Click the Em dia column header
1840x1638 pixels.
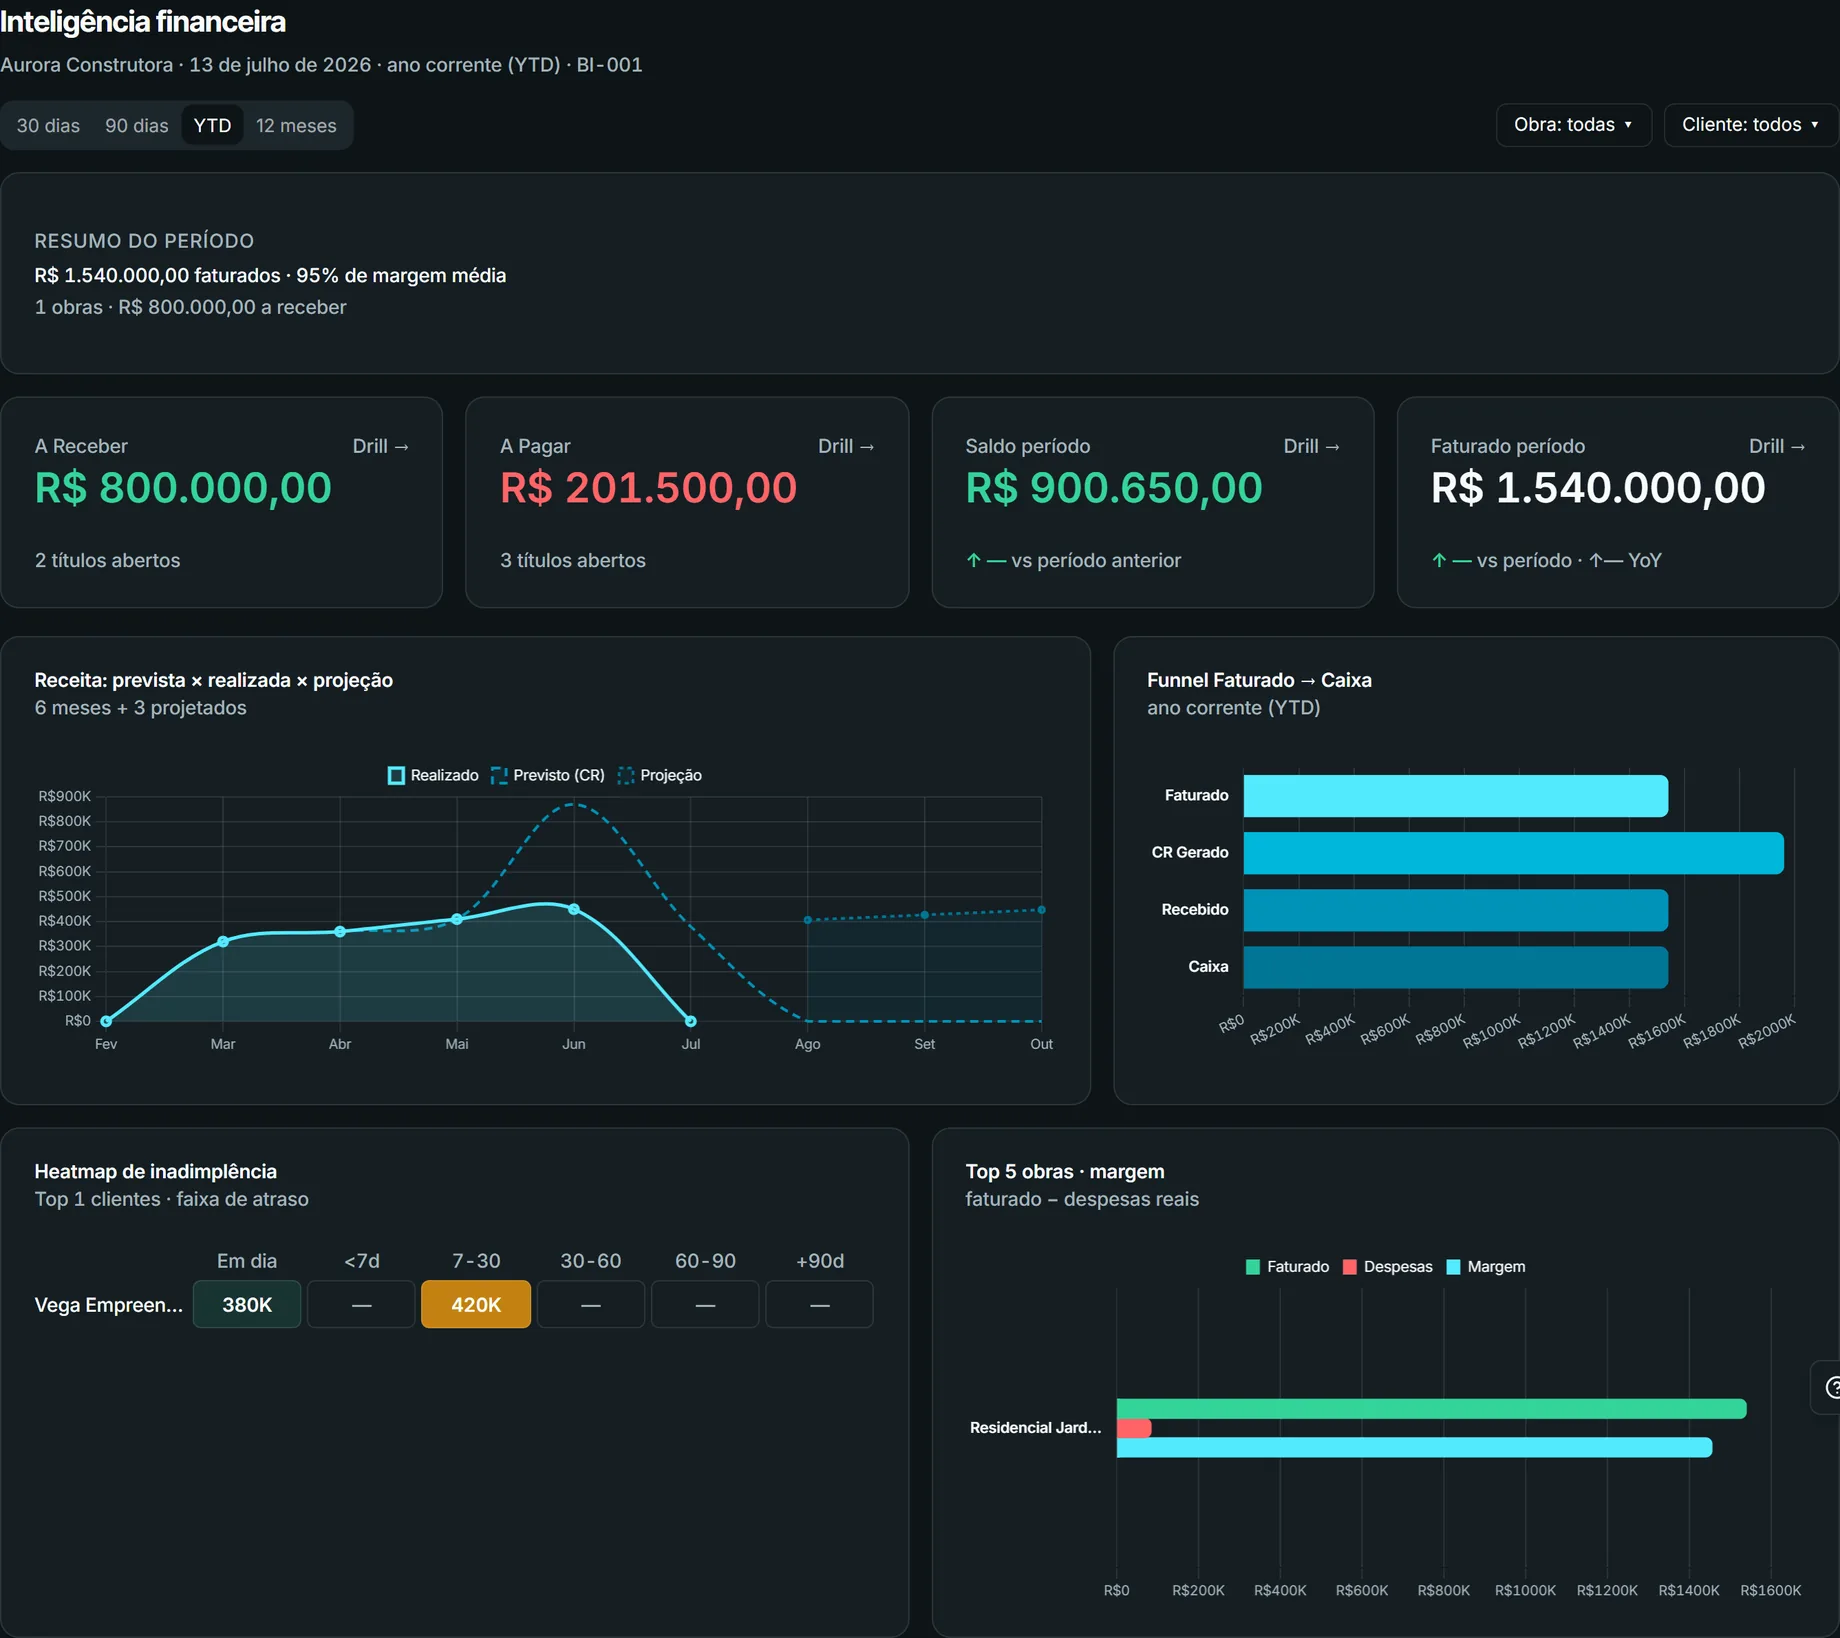click(247, 1261)
